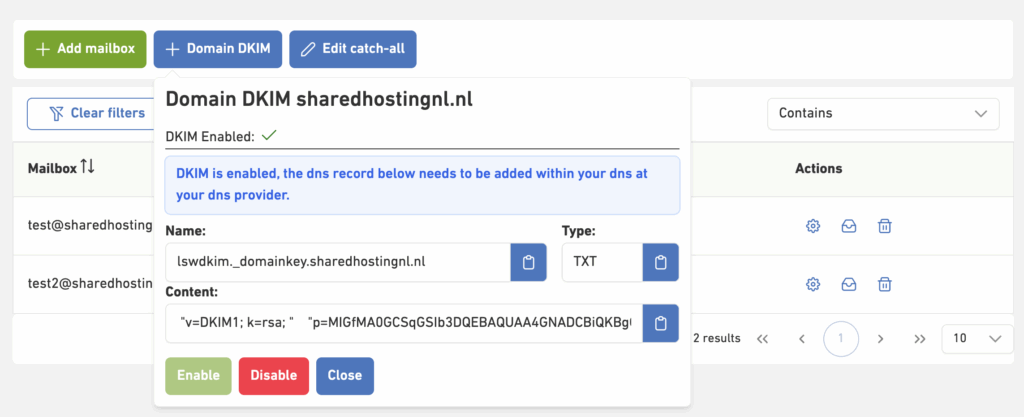
Task: Sort by the Mailbox column arrows
Action: tap(88, 167)
